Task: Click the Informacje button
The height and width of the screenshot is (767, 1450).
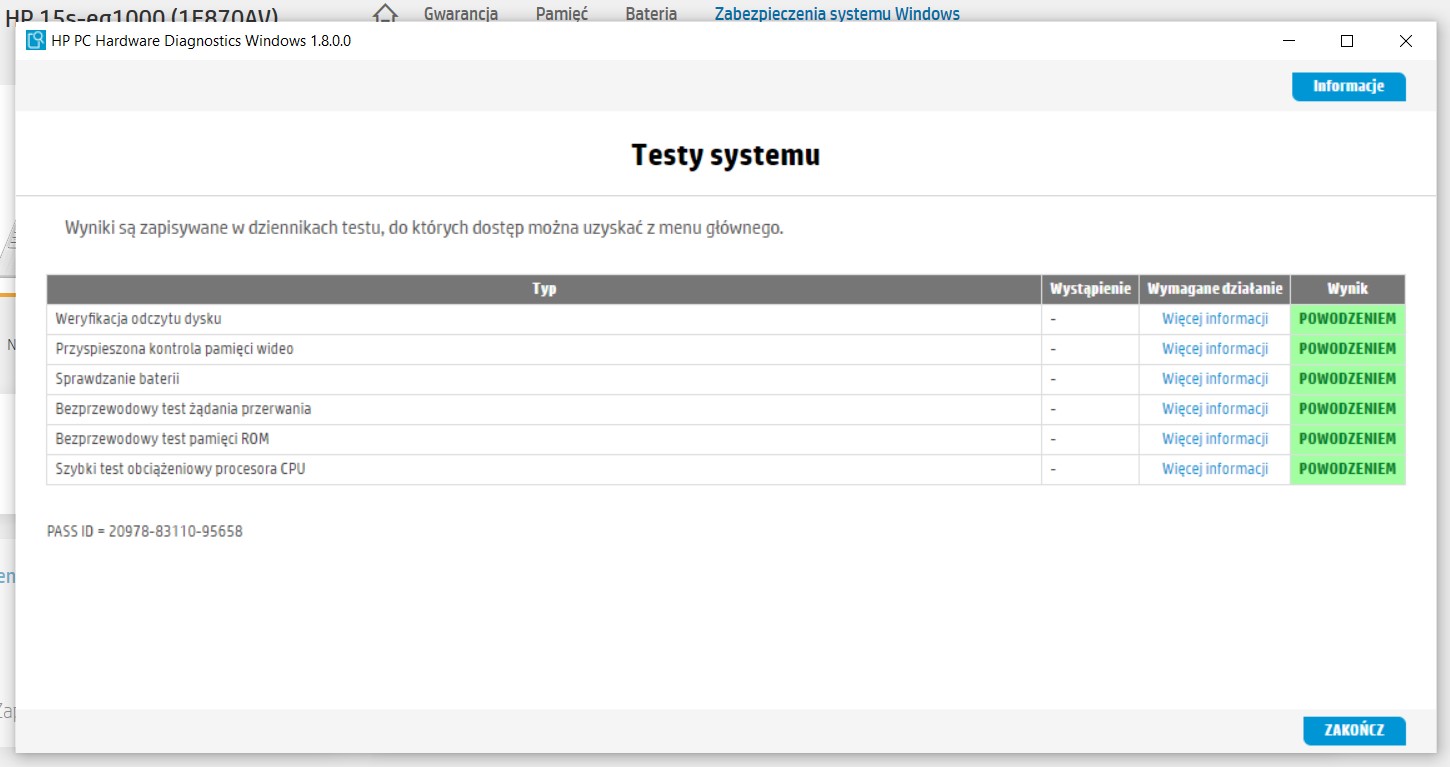Action: [x=1348, y=86]
